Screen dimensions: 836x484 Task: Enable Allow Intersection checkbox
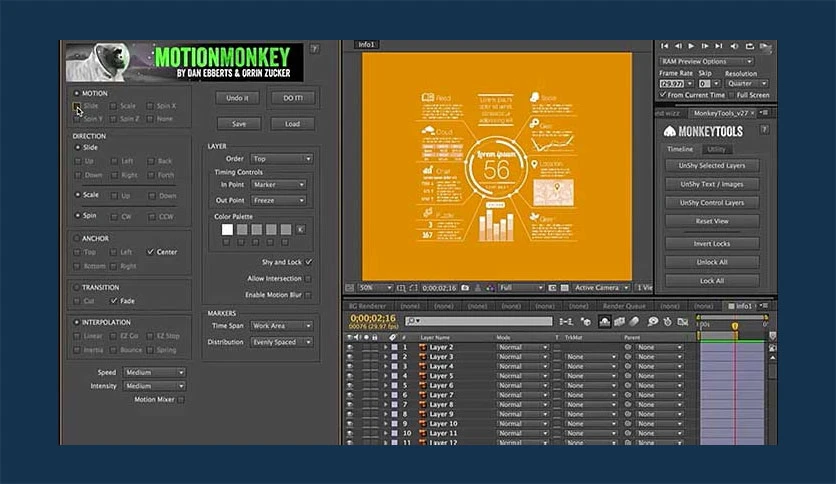tap(309, 279)
